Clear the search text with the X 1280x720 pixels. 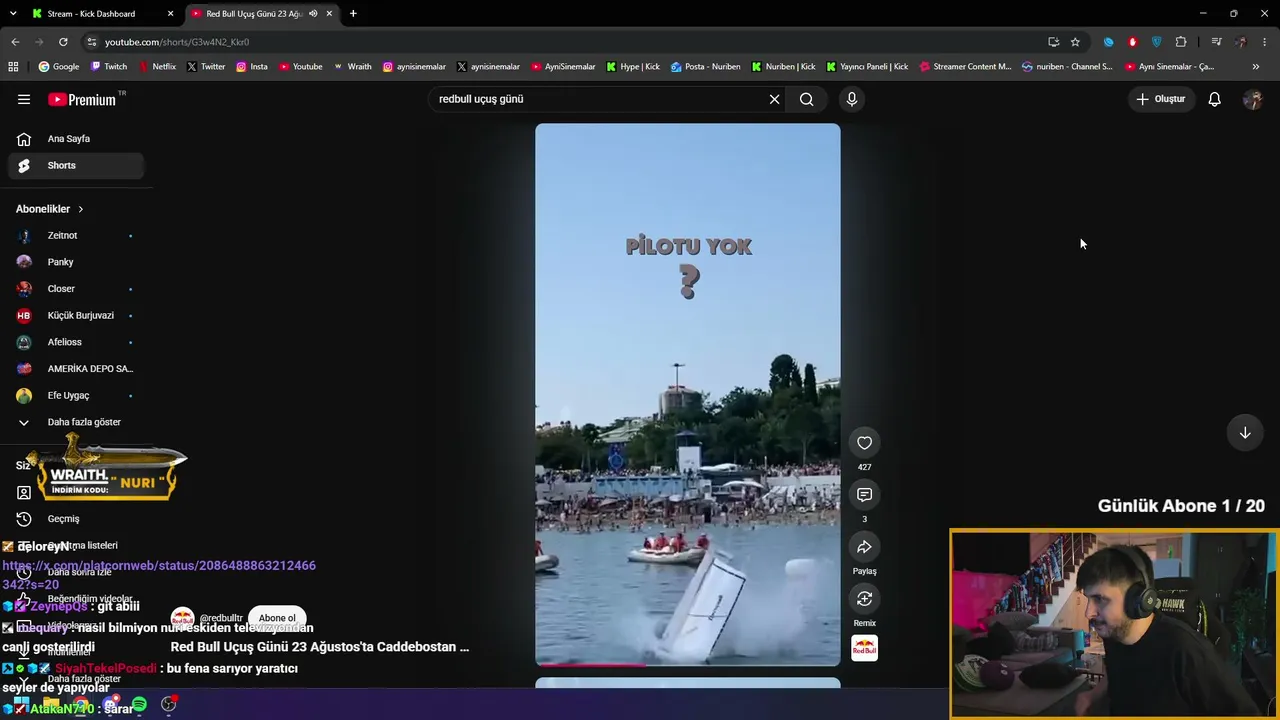click(x=774, y=99)
